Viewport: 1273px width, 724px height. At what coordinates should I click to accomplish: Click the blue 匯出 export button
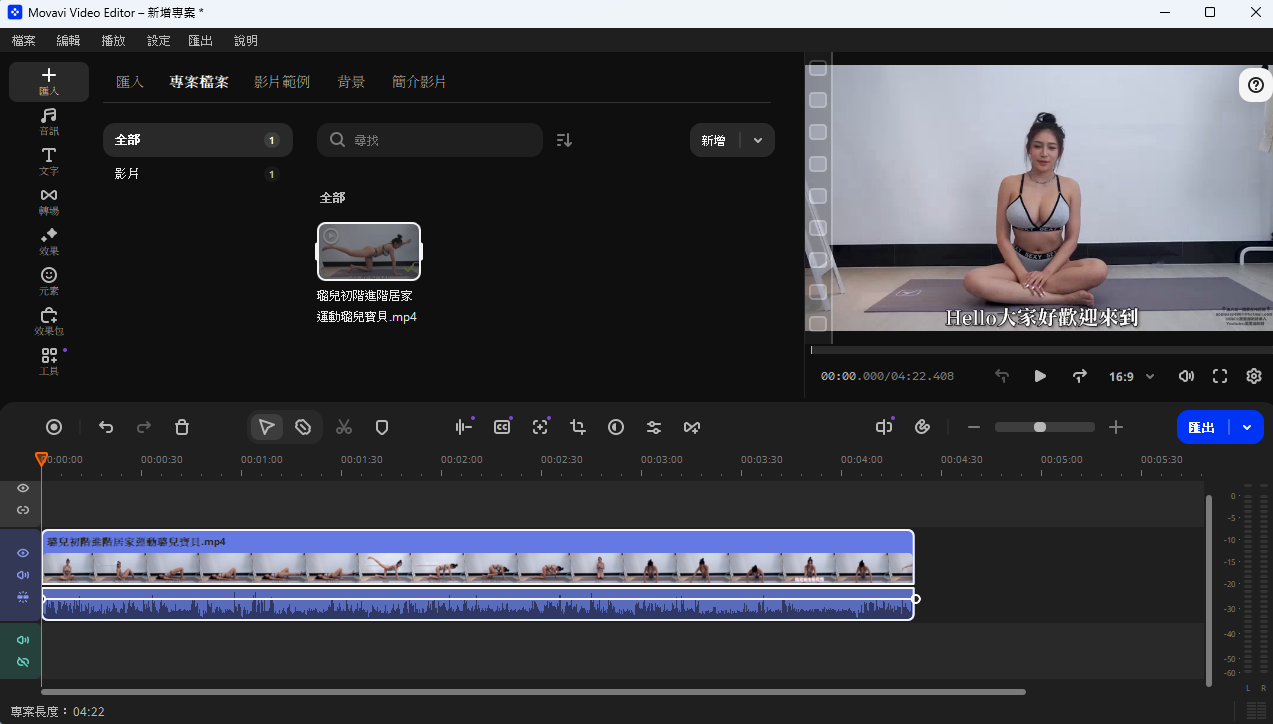[x=1202, y=427]
